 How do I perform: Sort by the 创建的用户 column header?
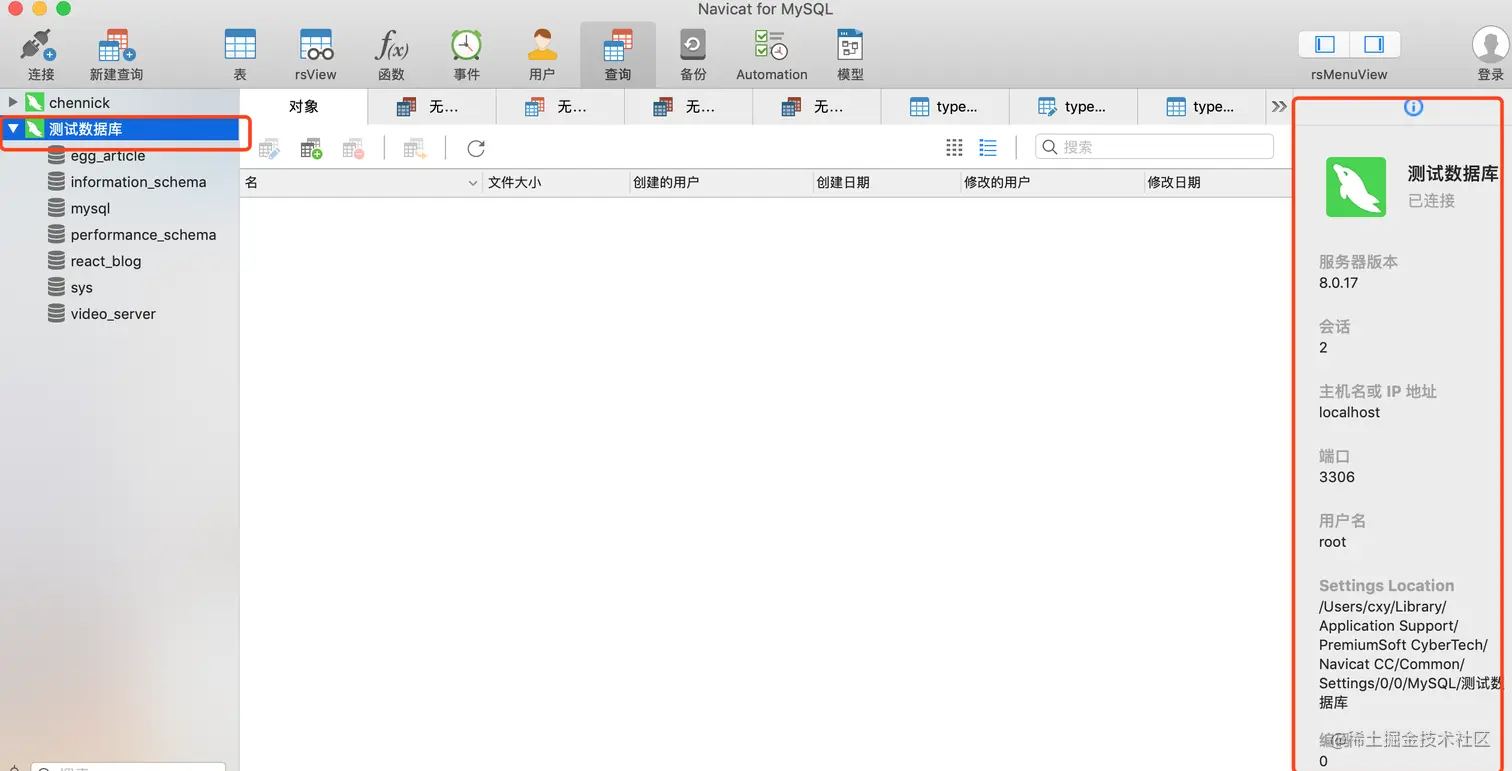coord(720,183)
